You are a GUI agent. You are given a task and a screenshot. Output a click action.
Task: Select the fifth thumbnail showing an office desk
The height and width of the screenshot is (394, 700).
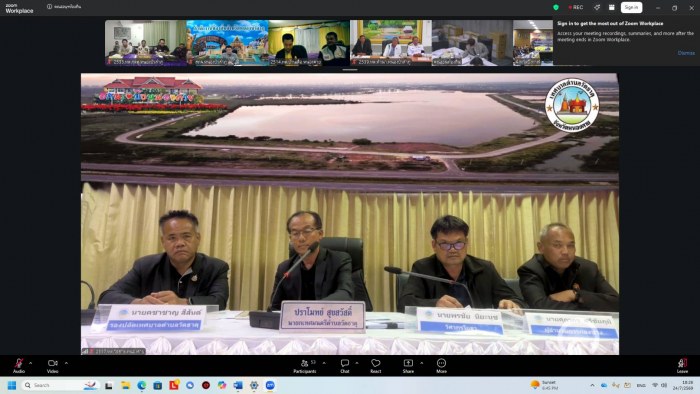tap(472, 43)
